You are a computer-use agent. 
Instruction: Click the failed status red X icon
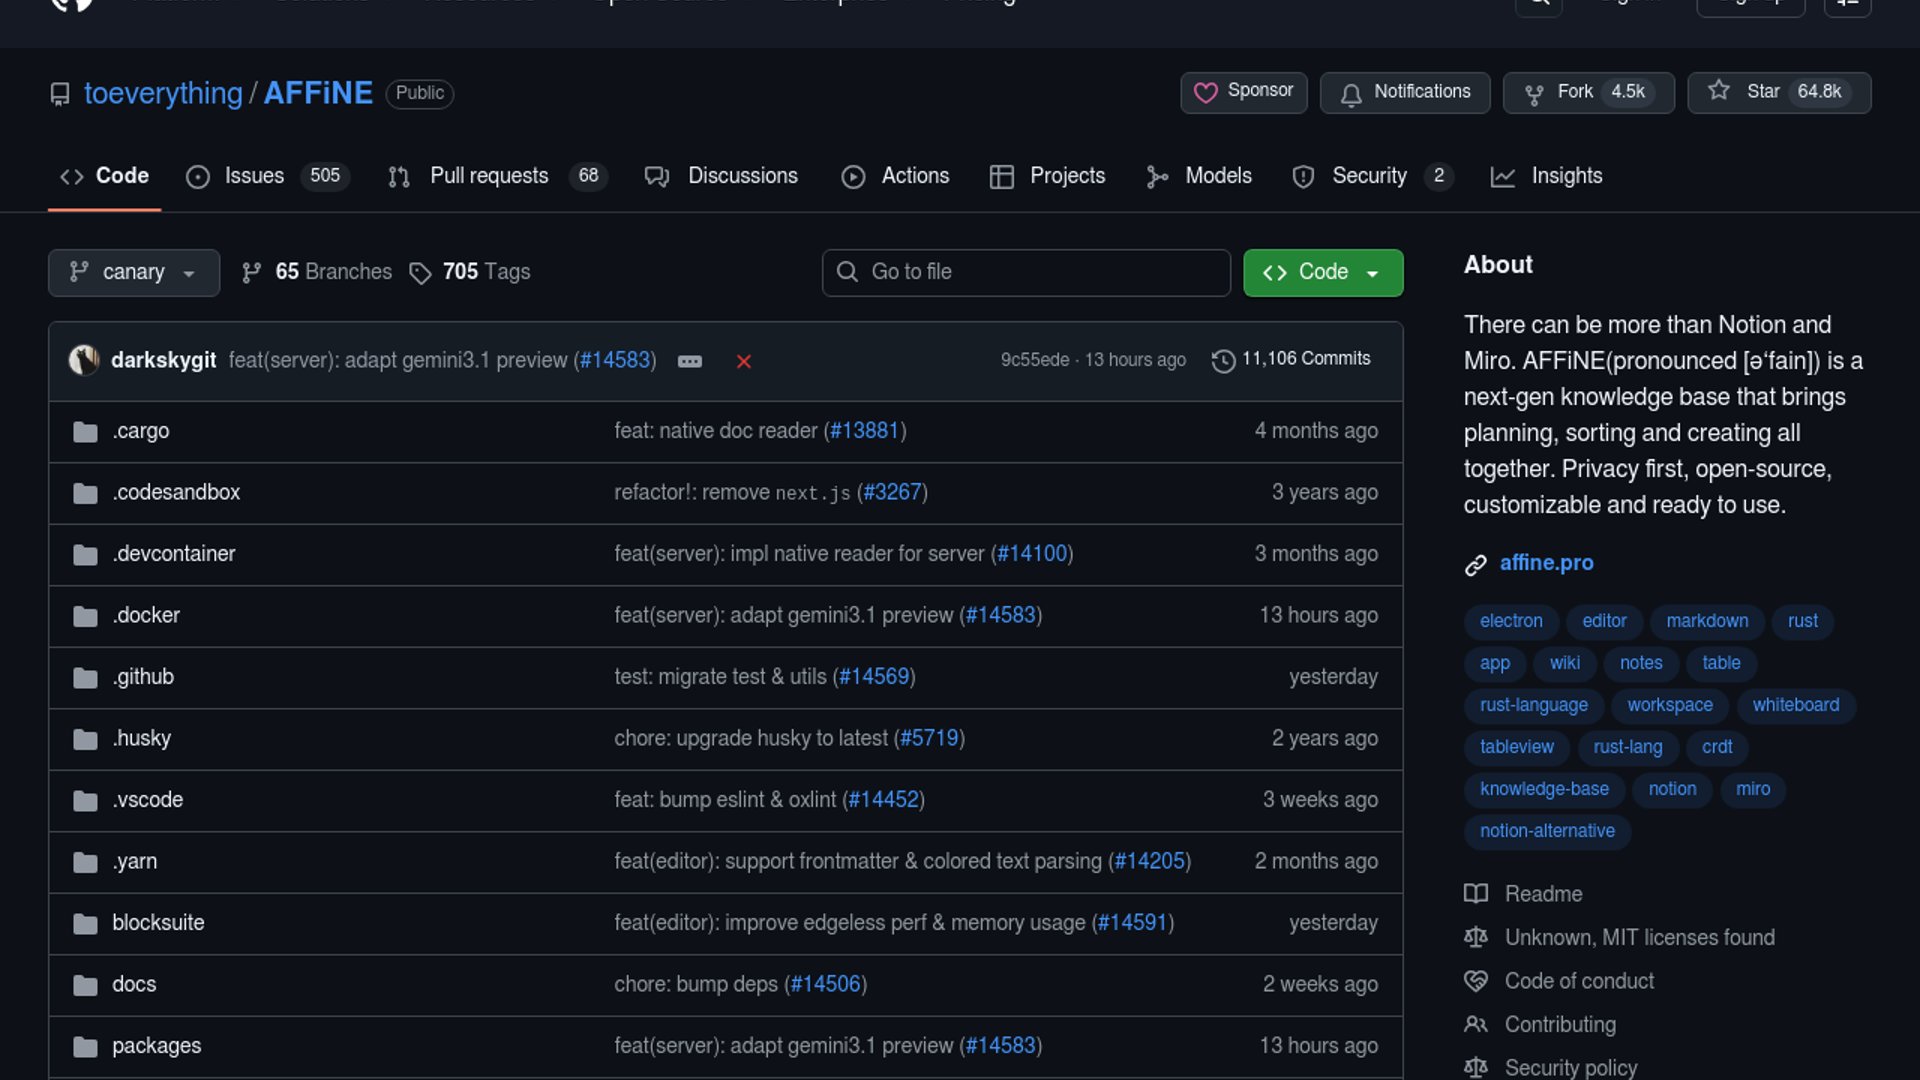(743, 361)
